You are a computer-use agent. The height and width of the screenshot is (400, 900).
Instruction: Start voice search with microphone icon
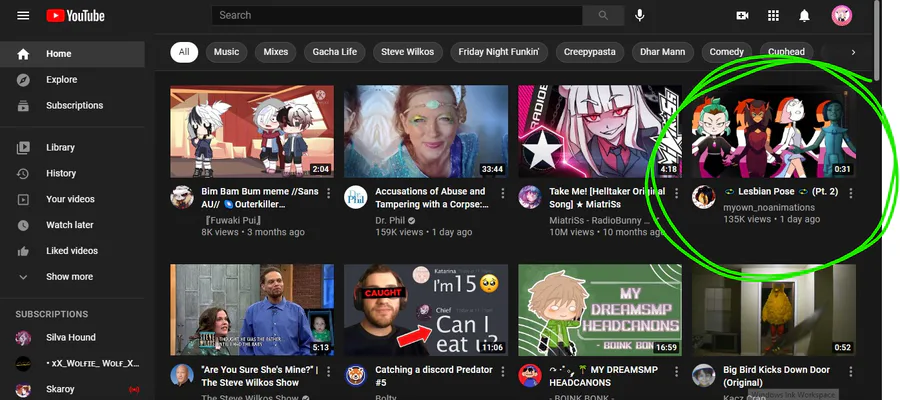(639, 15)
